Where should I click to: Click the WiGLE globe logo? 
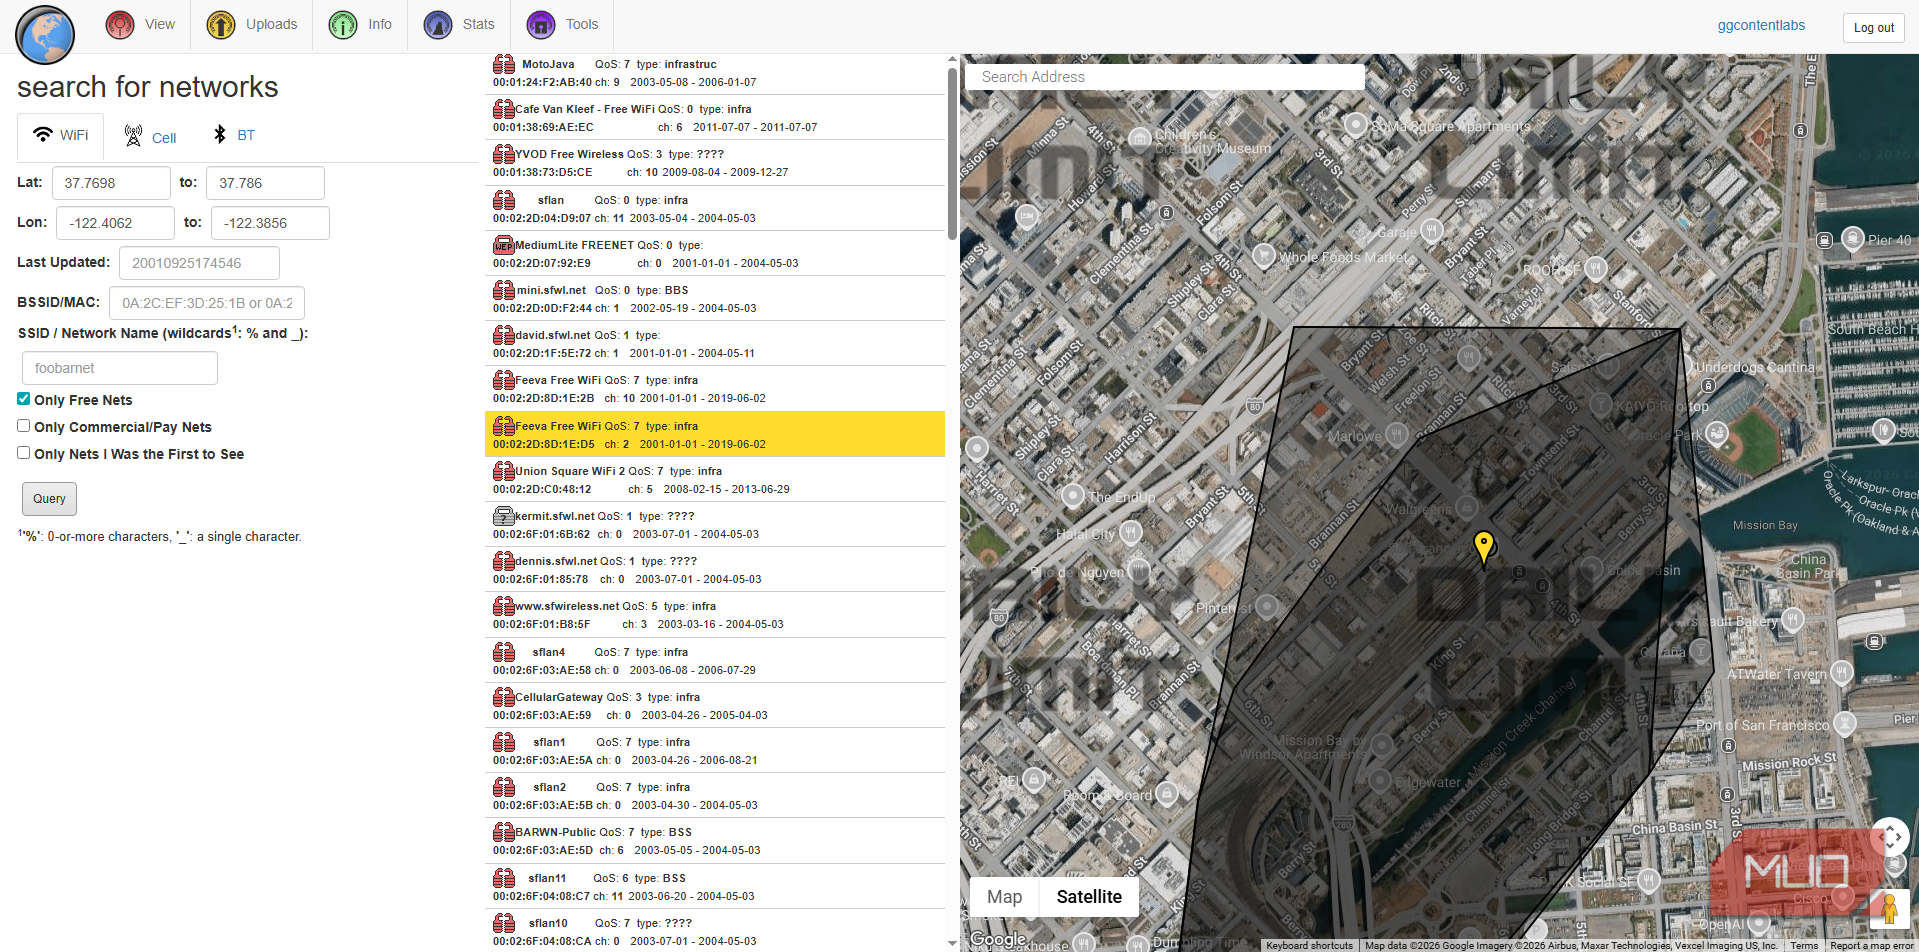click(45, 35)
